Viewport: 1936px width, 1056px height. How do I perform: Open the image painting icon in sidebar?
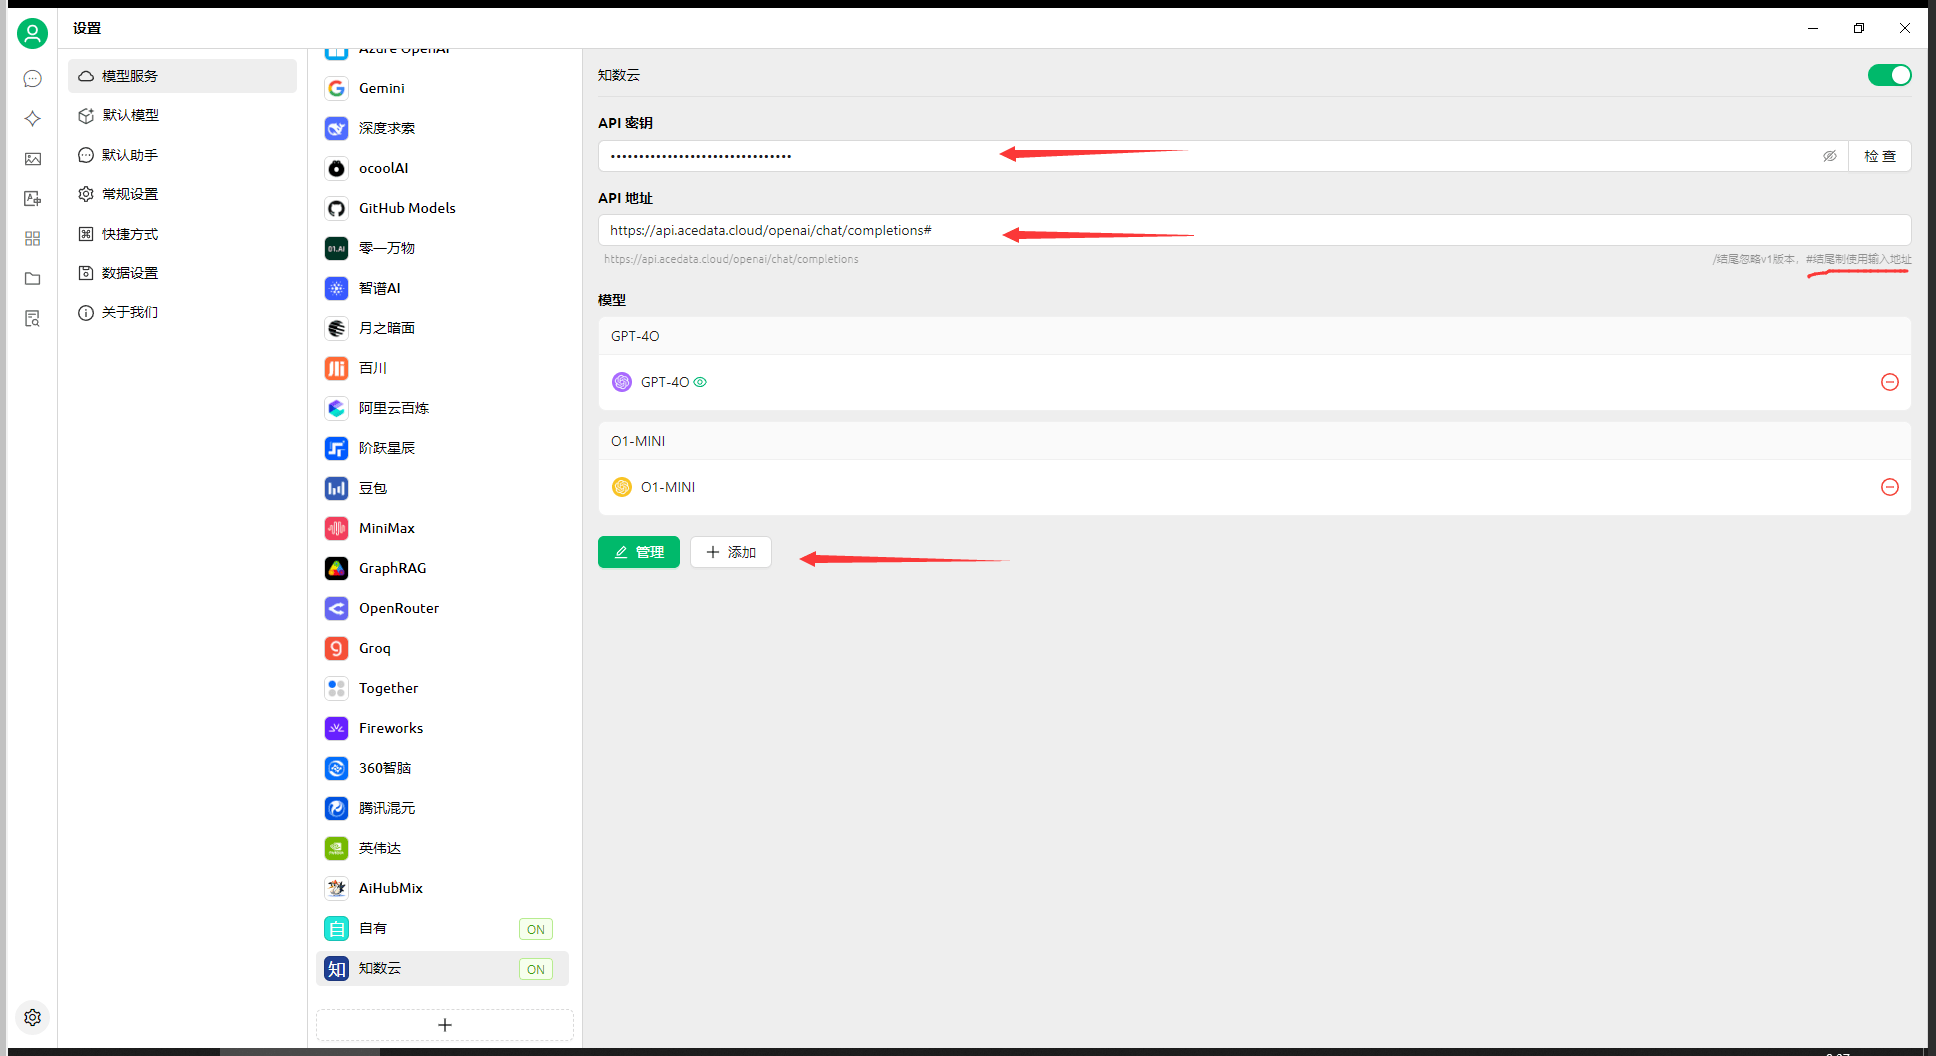click(x=32, y=159)
